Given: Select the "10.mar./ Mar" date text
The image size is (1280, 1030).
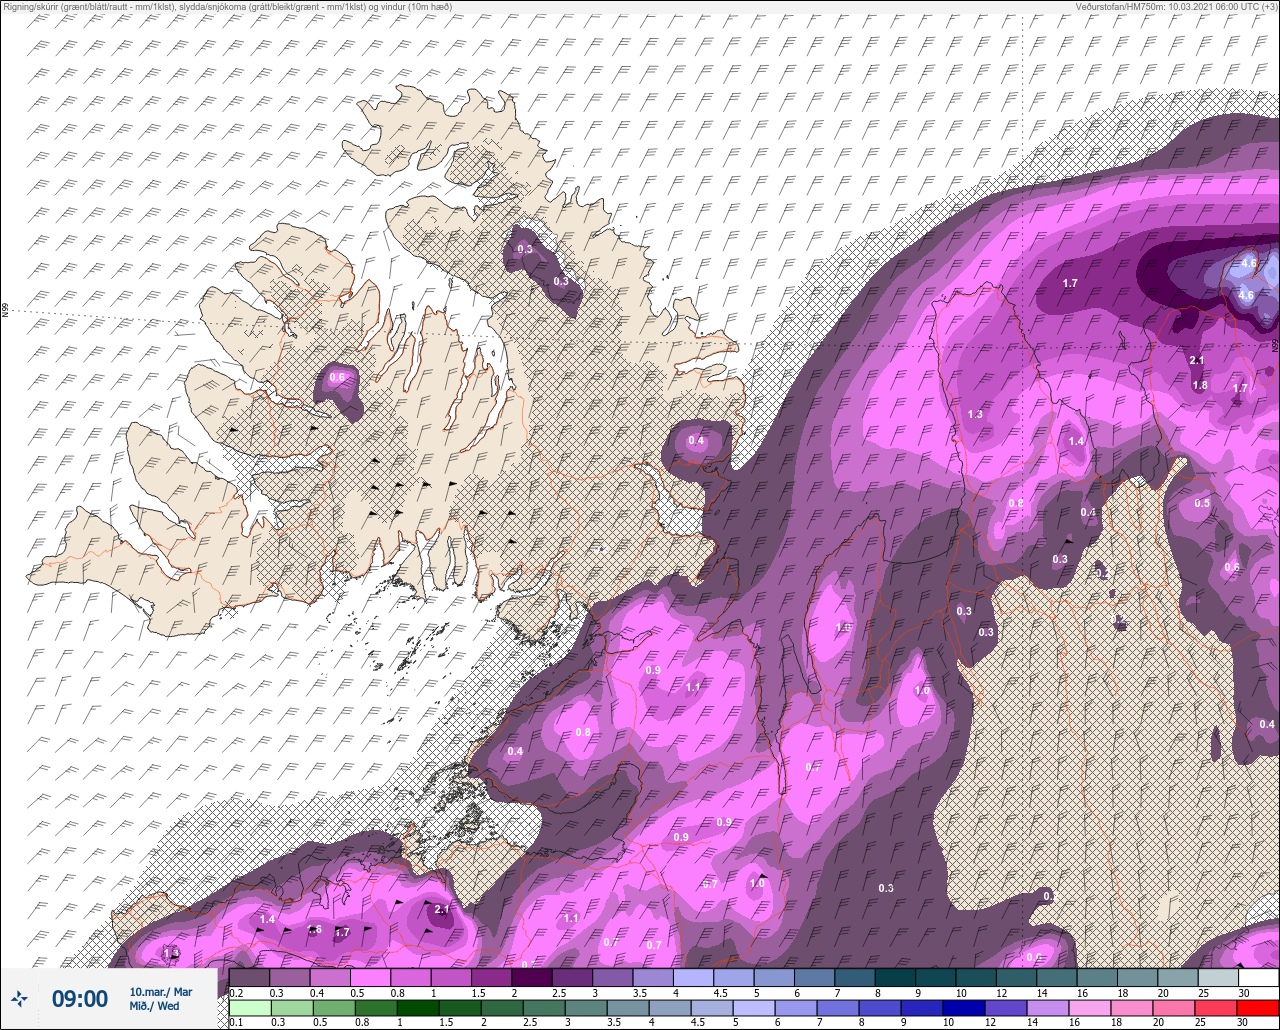Looking at the screenshot, I should [x=161, y=992].
